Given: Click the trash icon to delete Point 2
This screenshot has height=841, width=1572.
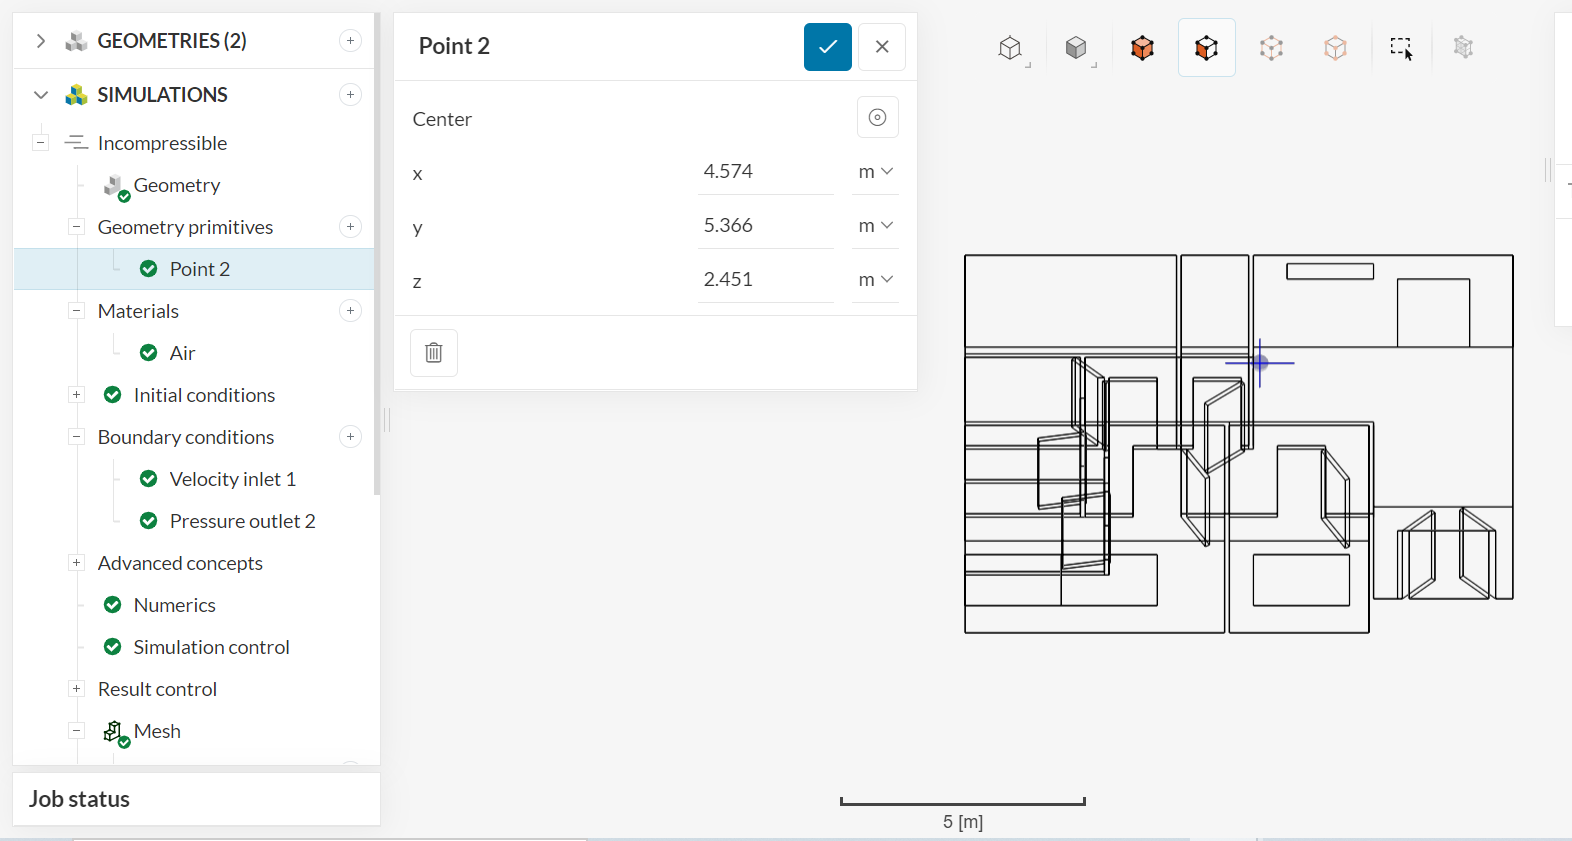Looking at the screenshot, I should click(434, 353).
